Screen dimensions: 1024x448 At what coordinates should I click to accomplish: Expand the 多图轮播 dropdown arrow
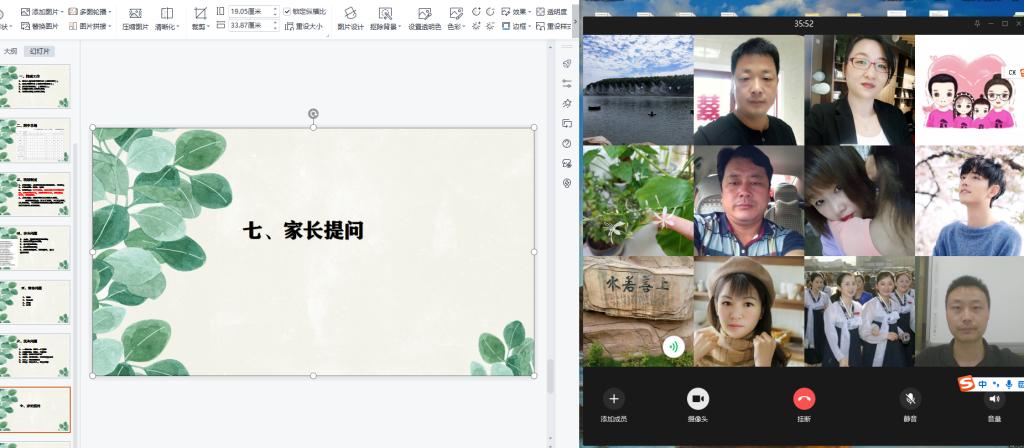coord(110,12)
